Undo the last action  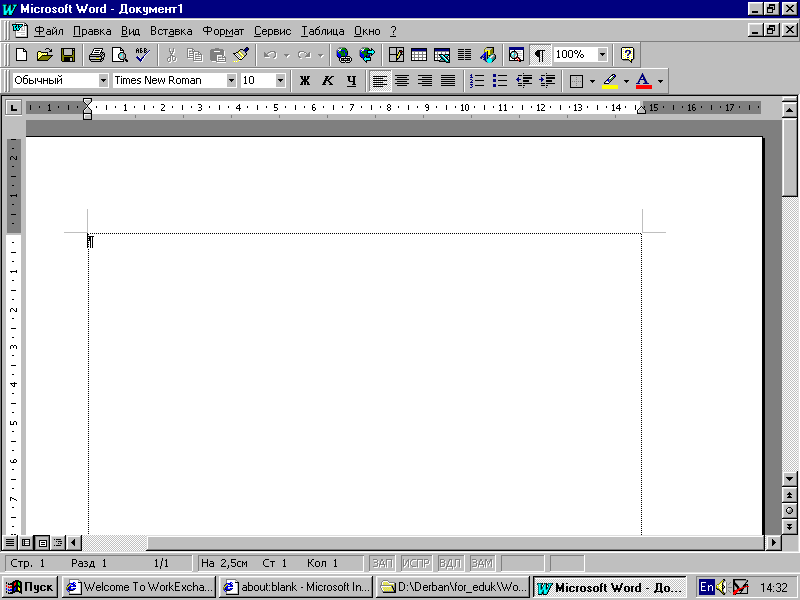pos(270,55)
